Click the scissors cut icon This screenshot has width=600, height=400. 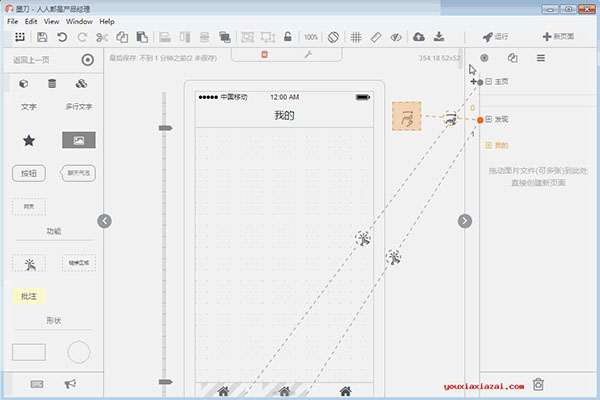(102, 37)
